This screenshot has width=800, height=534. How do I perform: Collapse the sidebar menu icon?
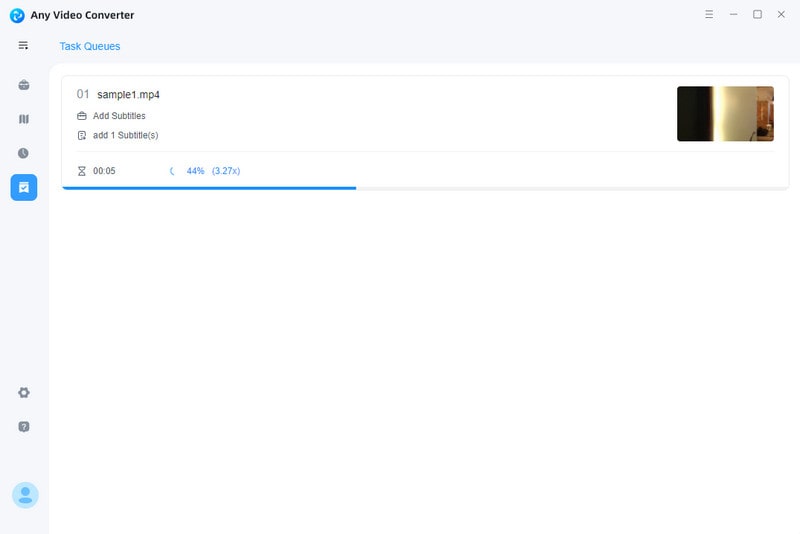(x=23, y=45)
